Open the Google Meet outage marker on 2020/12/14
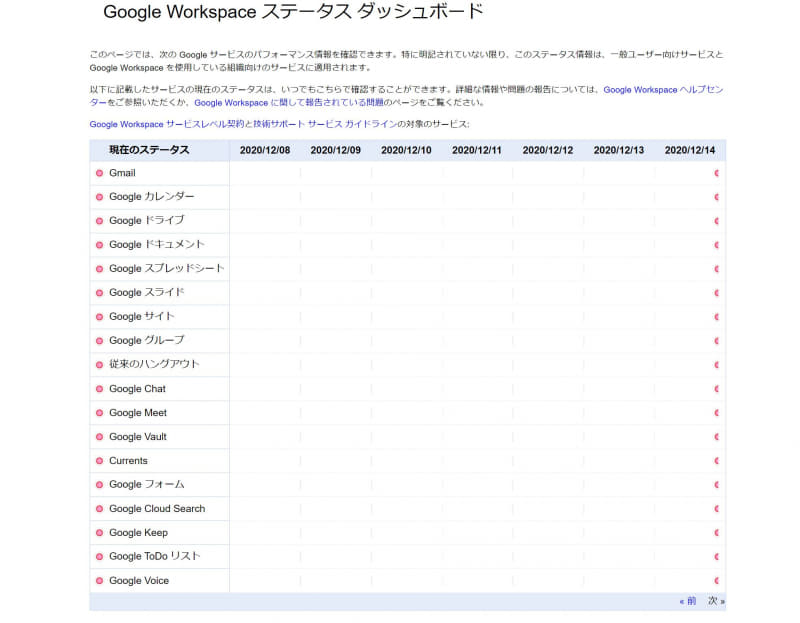The height and width of the screenshot is (623, 800). (717, 413)
